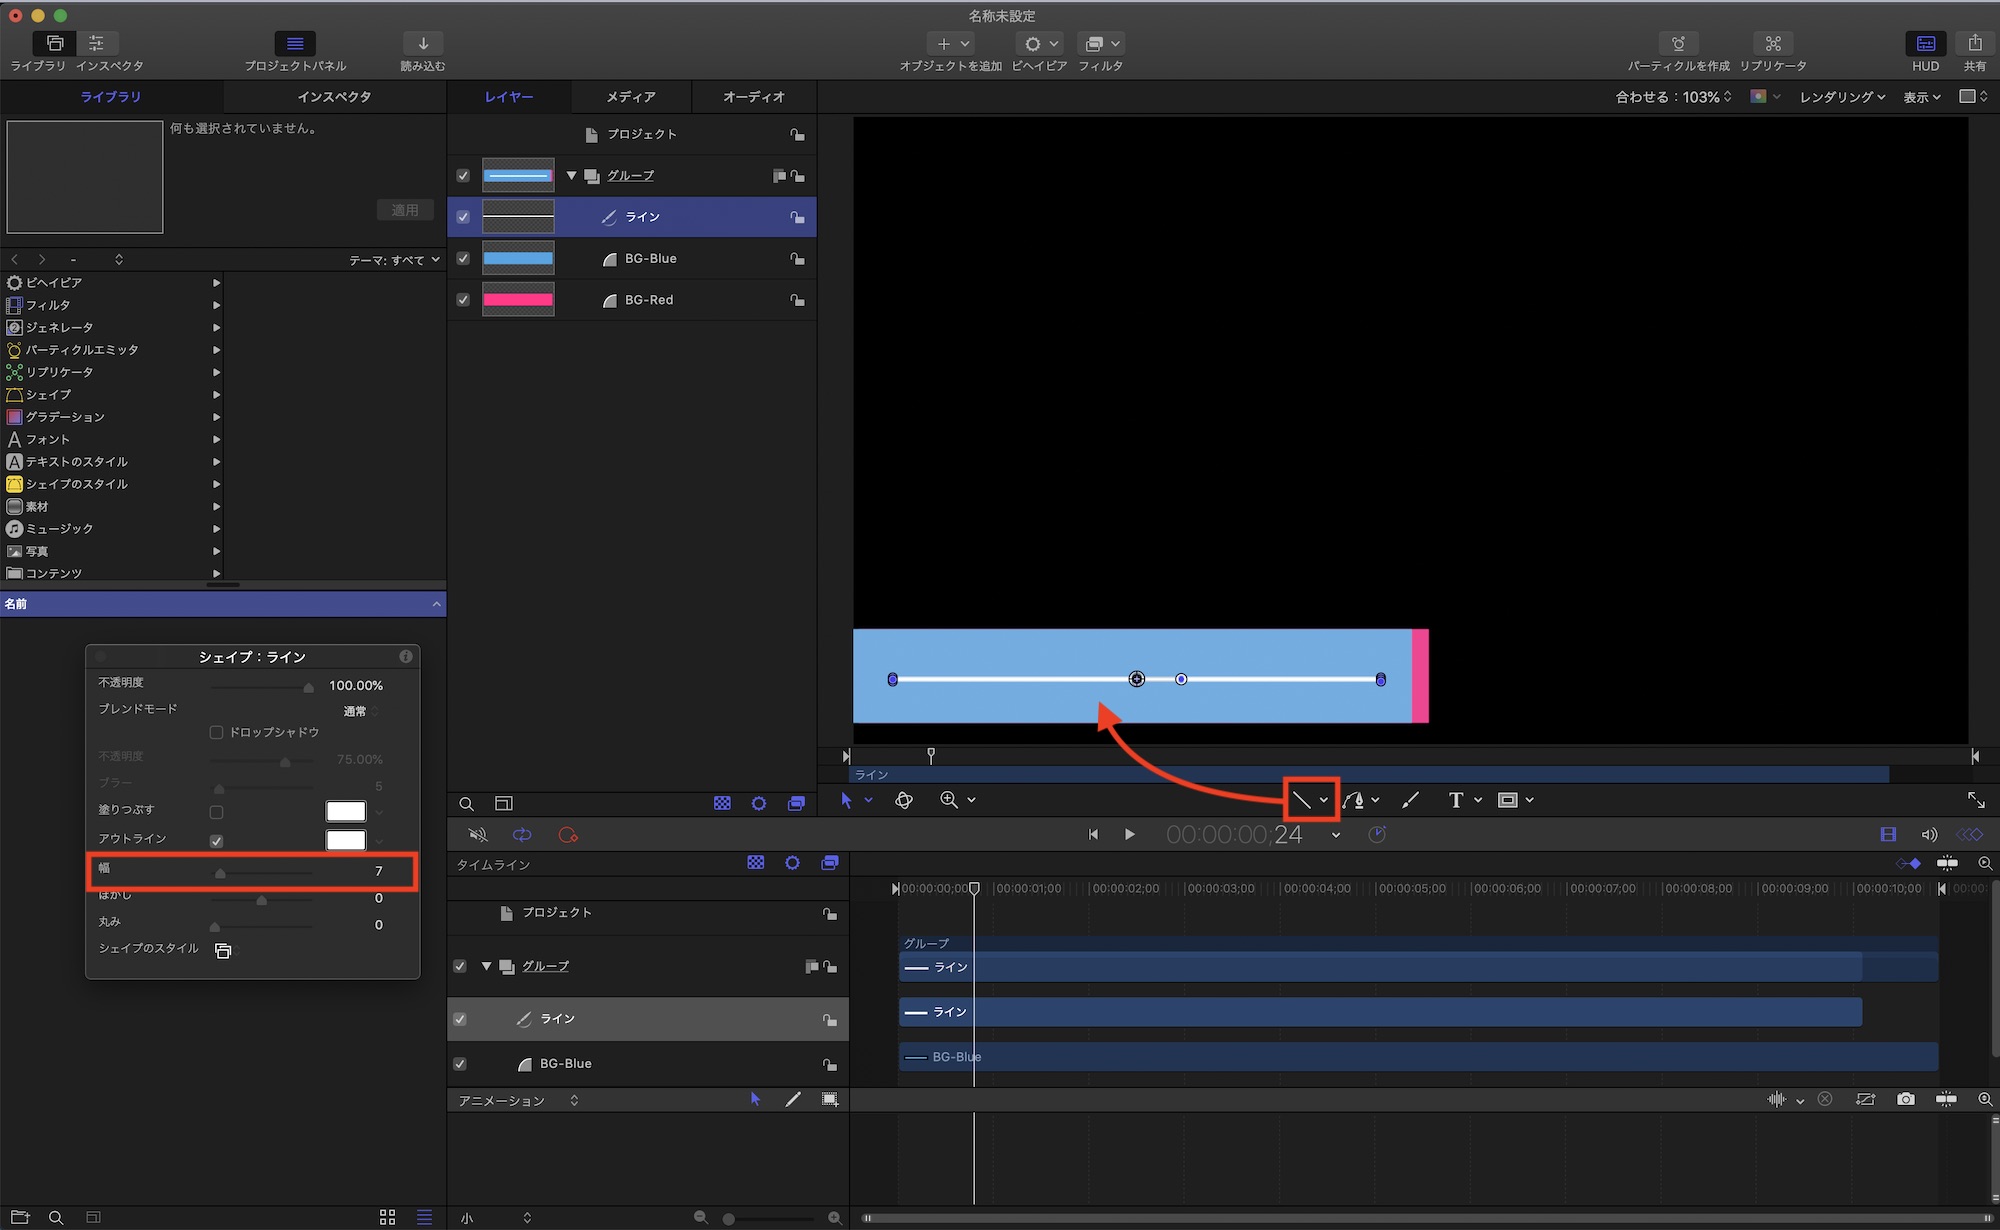
Task: Collapse the Group (グループ) disclosure triangle in the layers list
Action: coord(572,176)
